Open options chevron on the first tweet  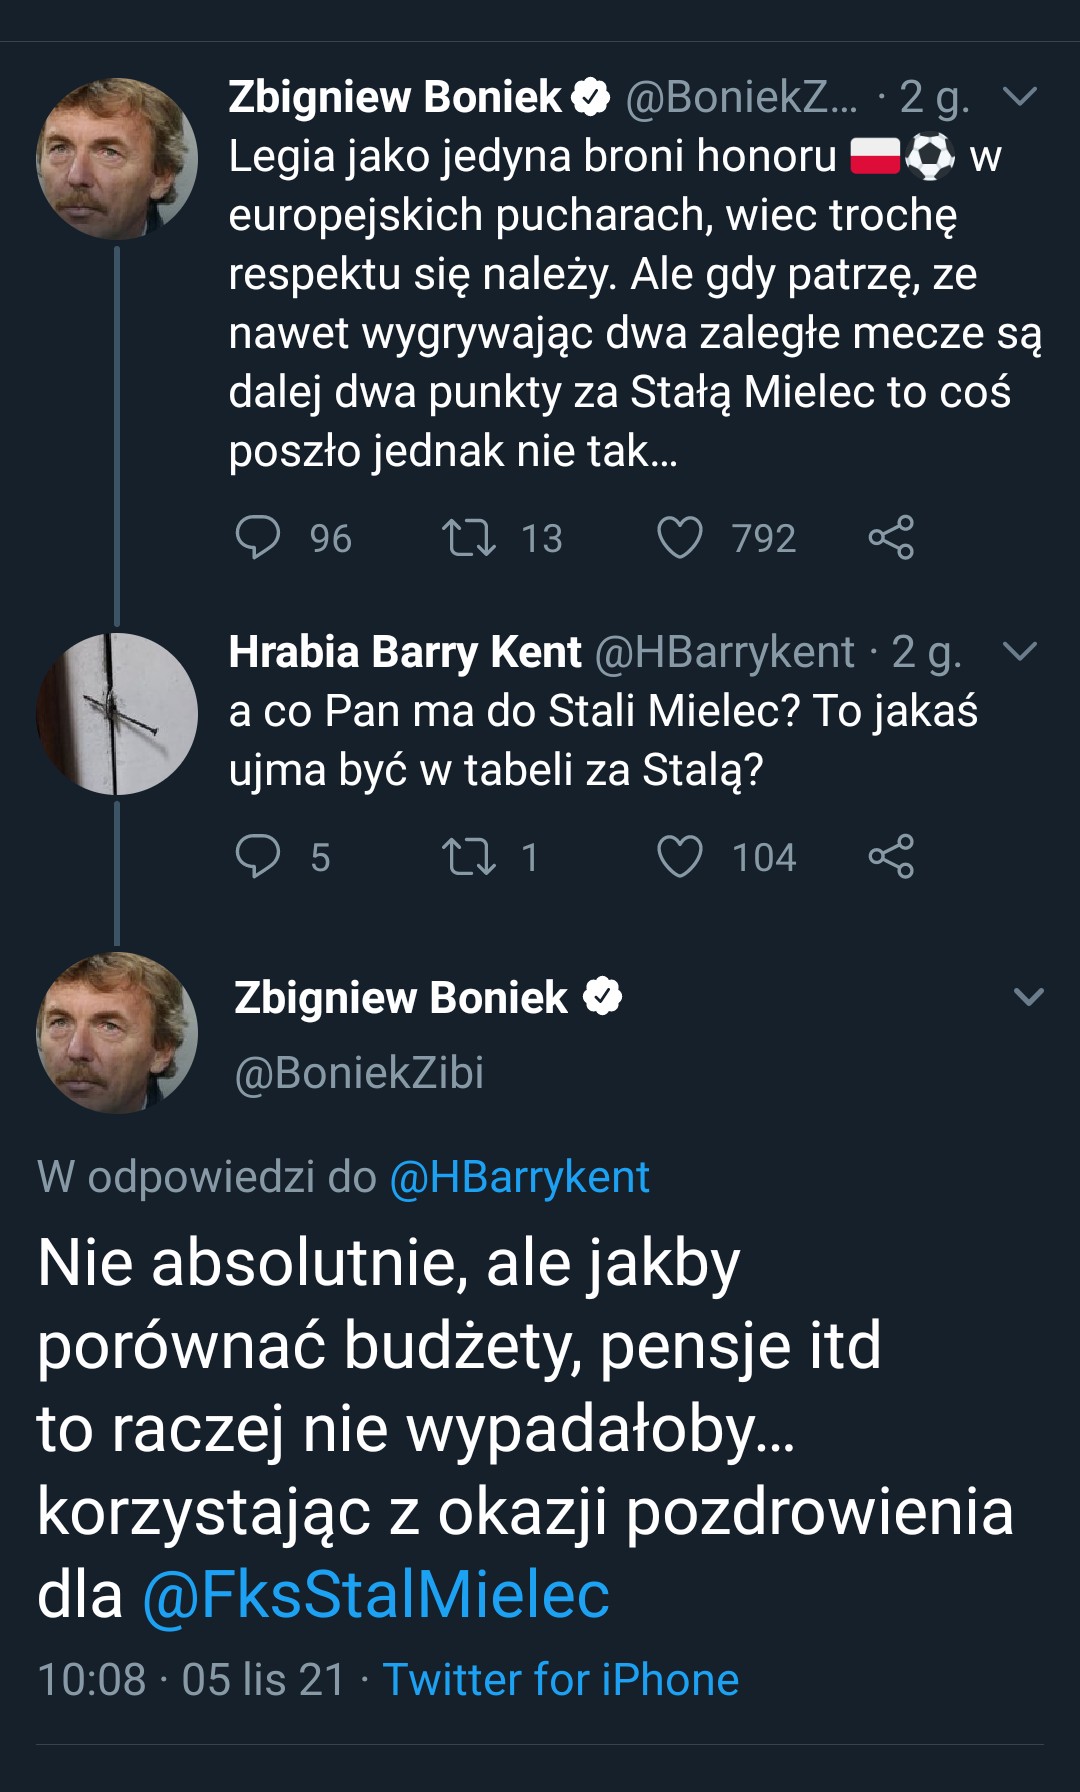click(1020, 96)
